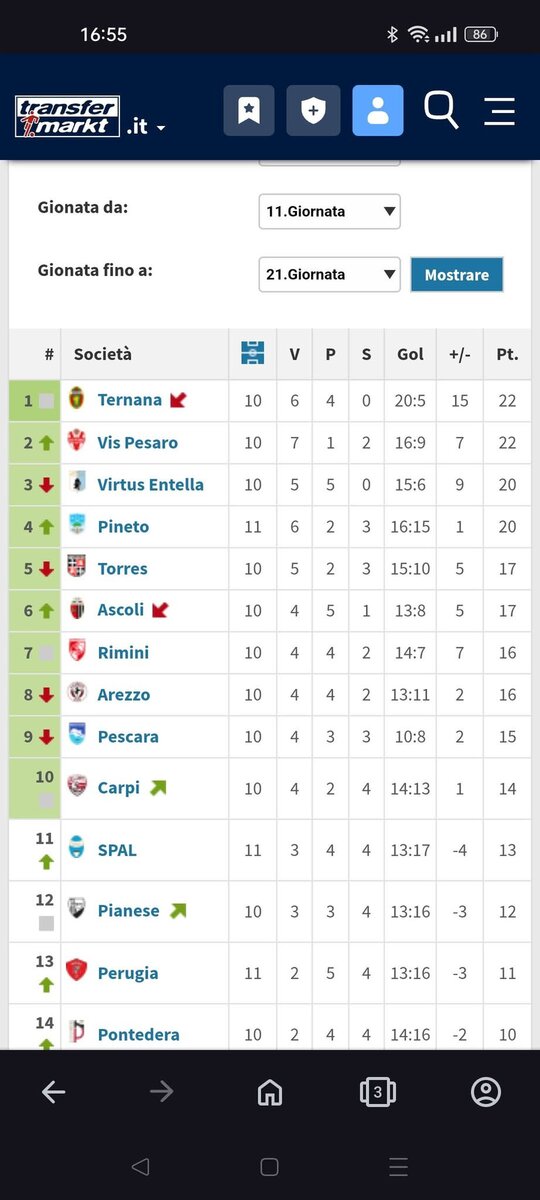540x1200 pixels.
Task: Click the Mostrare button
Action: 457,274
